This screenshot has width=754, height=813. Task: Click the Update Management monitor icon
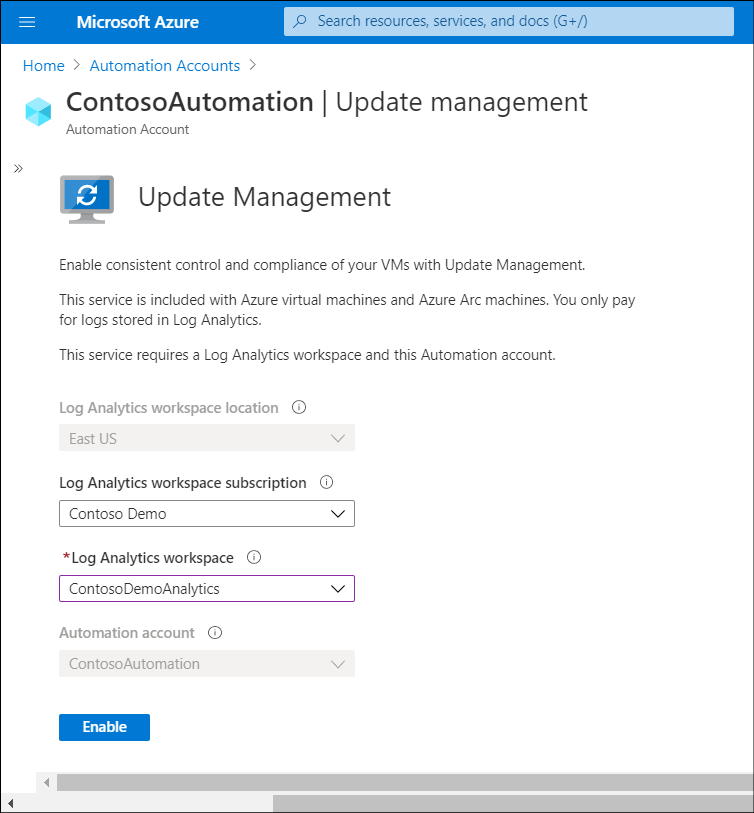87,200
